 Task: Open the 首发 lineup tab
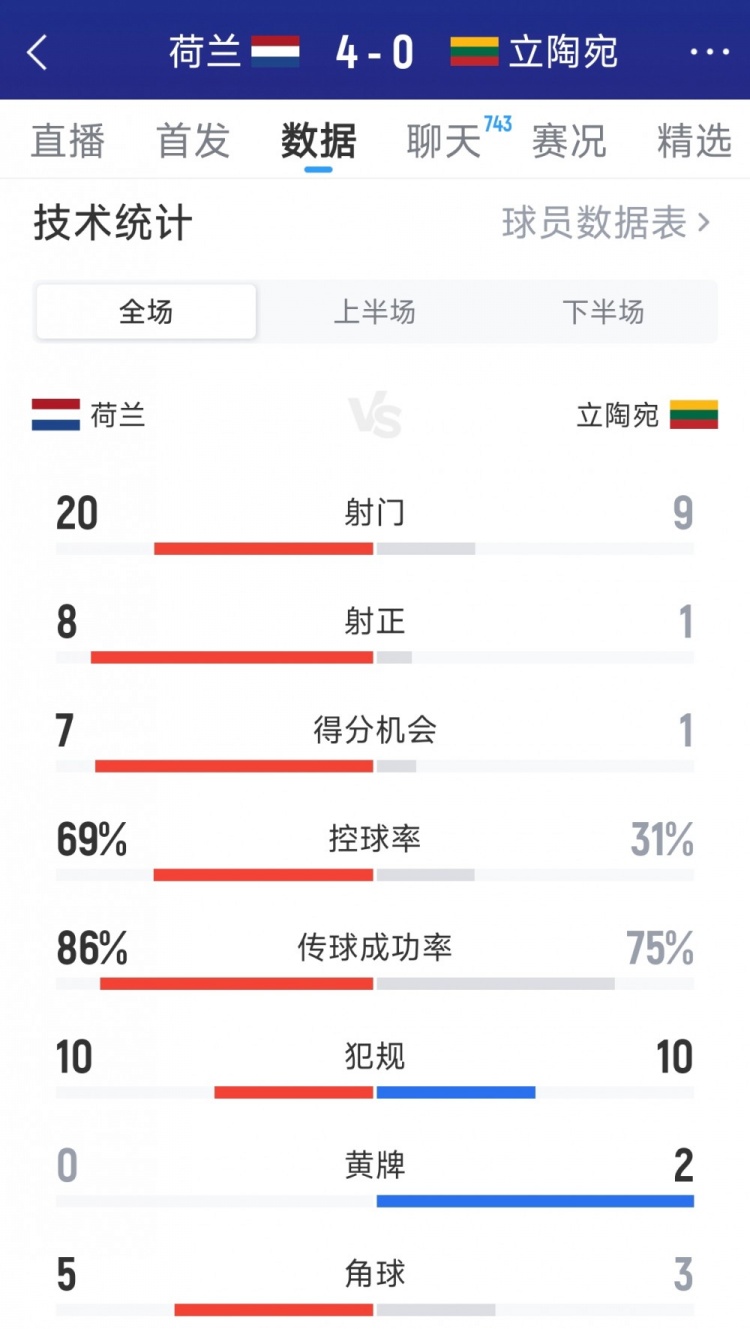pyautogui.click(x=192, y=142)
